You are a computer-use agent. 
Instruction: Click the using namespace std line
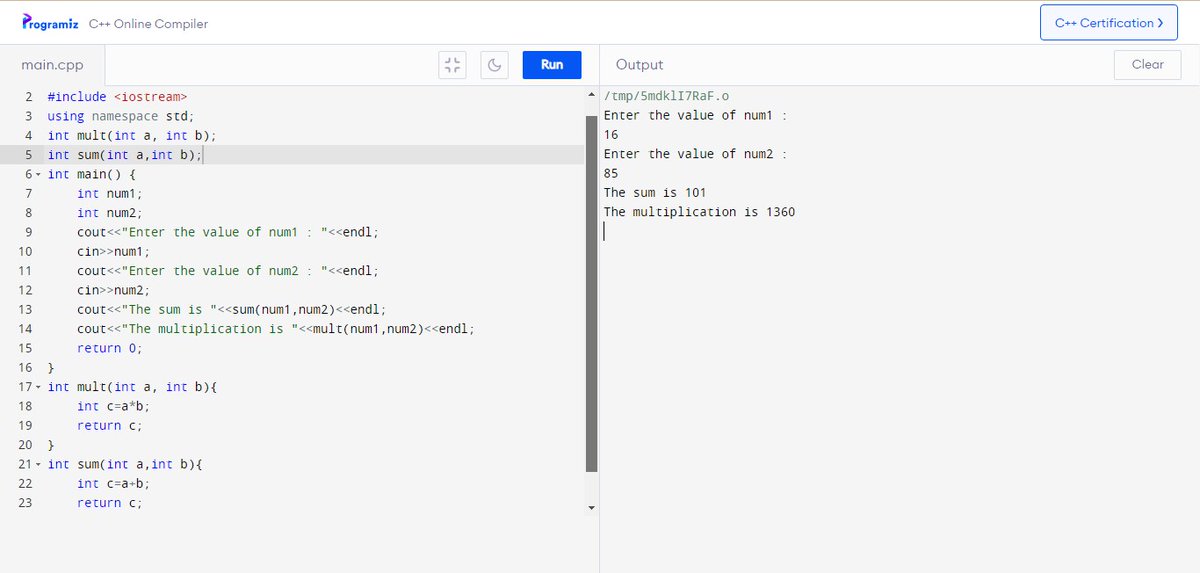121,116
